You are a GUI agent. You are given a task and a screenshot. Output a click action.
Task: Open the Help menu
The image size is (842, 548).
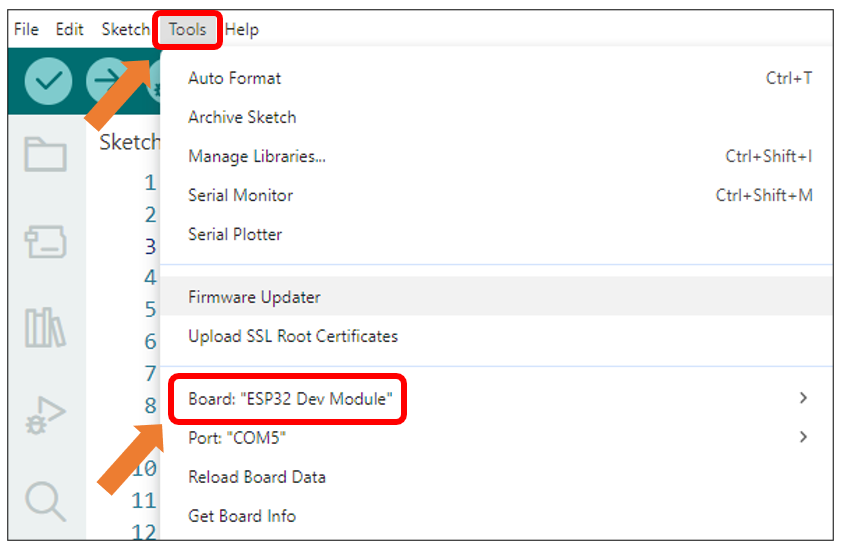242,30
